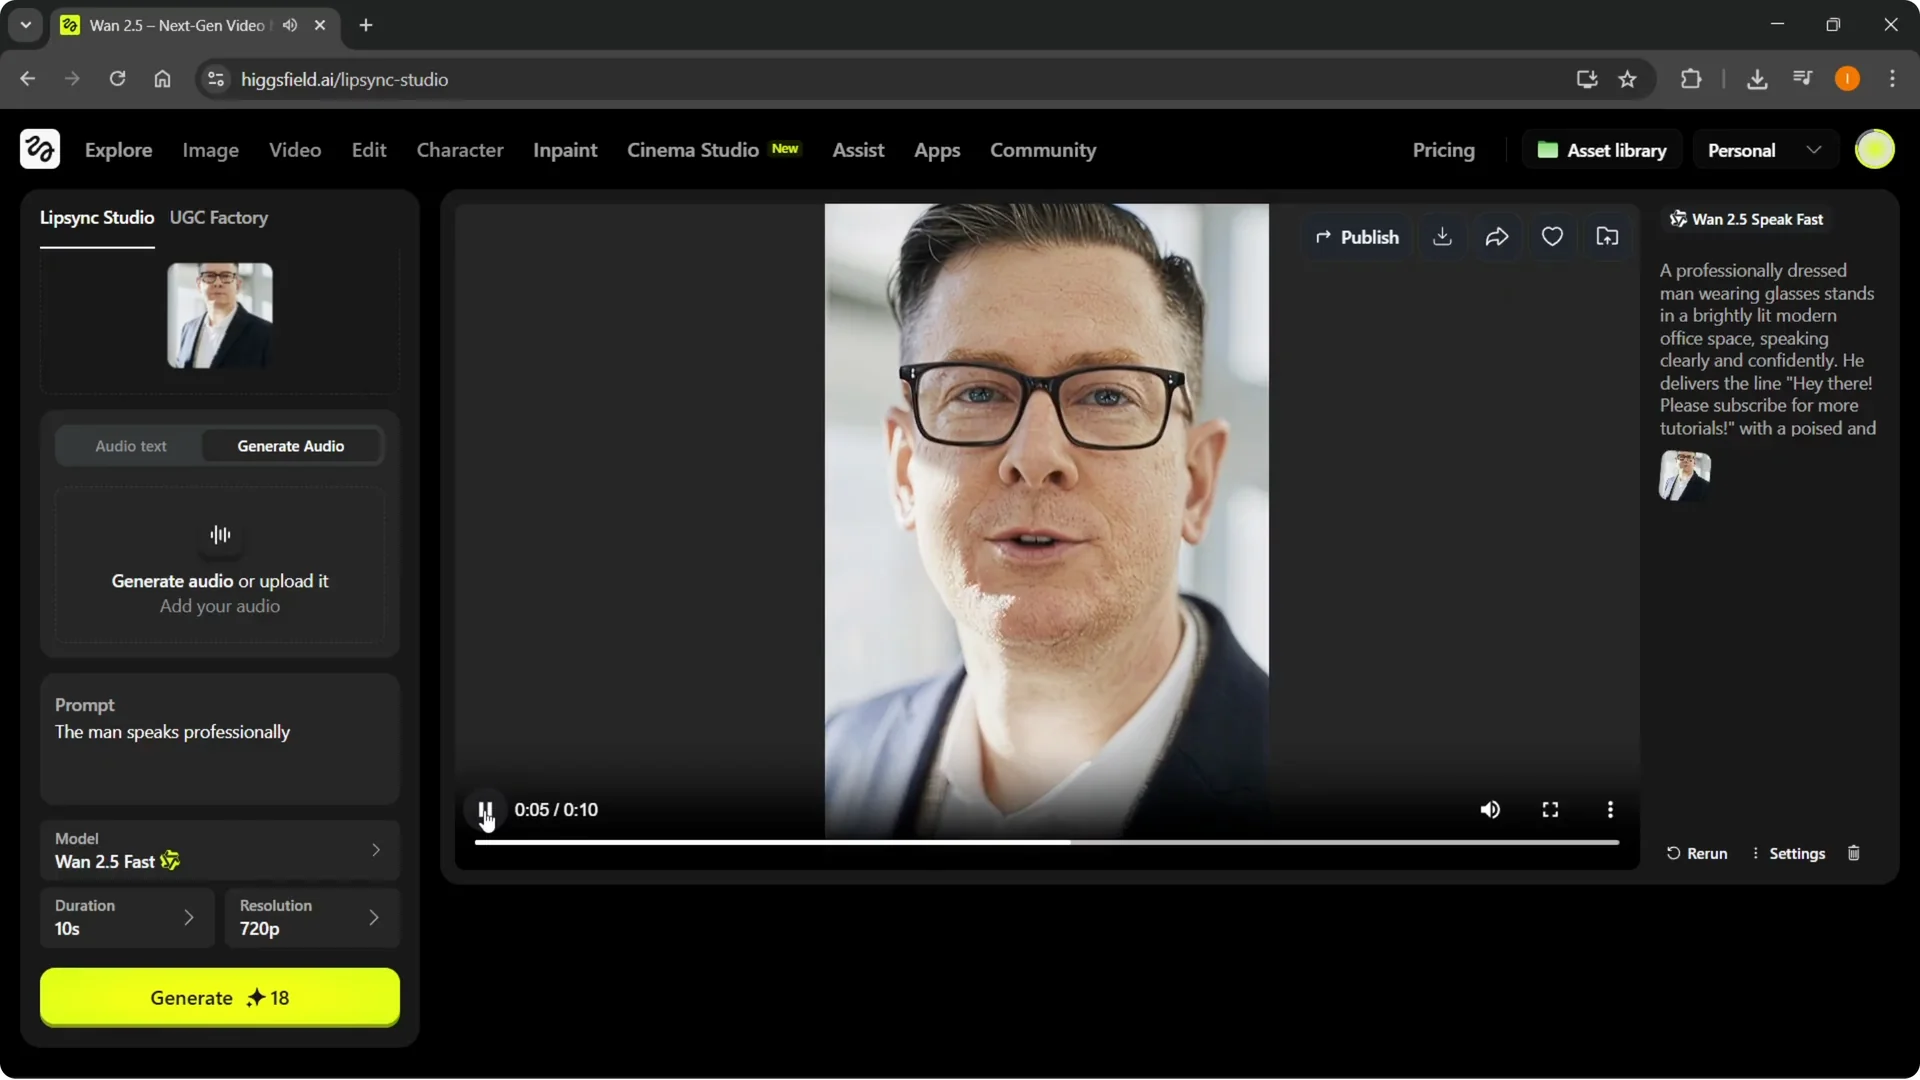The height and width of the screenshot is (1080, 1920).
Task: Expand the Model selection for Wan 2.5 Fast
Action: [x=376, y=850]
